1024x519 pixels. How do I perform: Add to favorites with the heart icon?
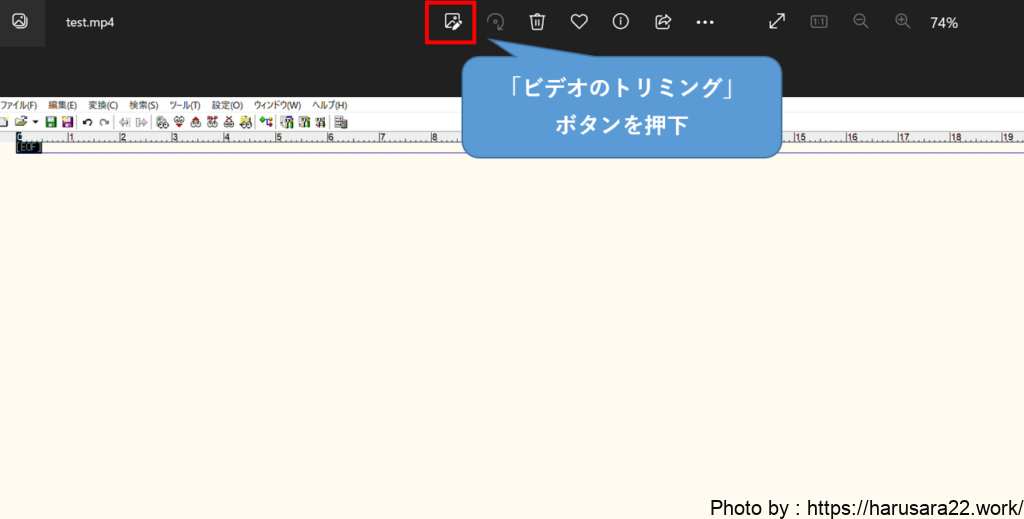click(579, 22)
